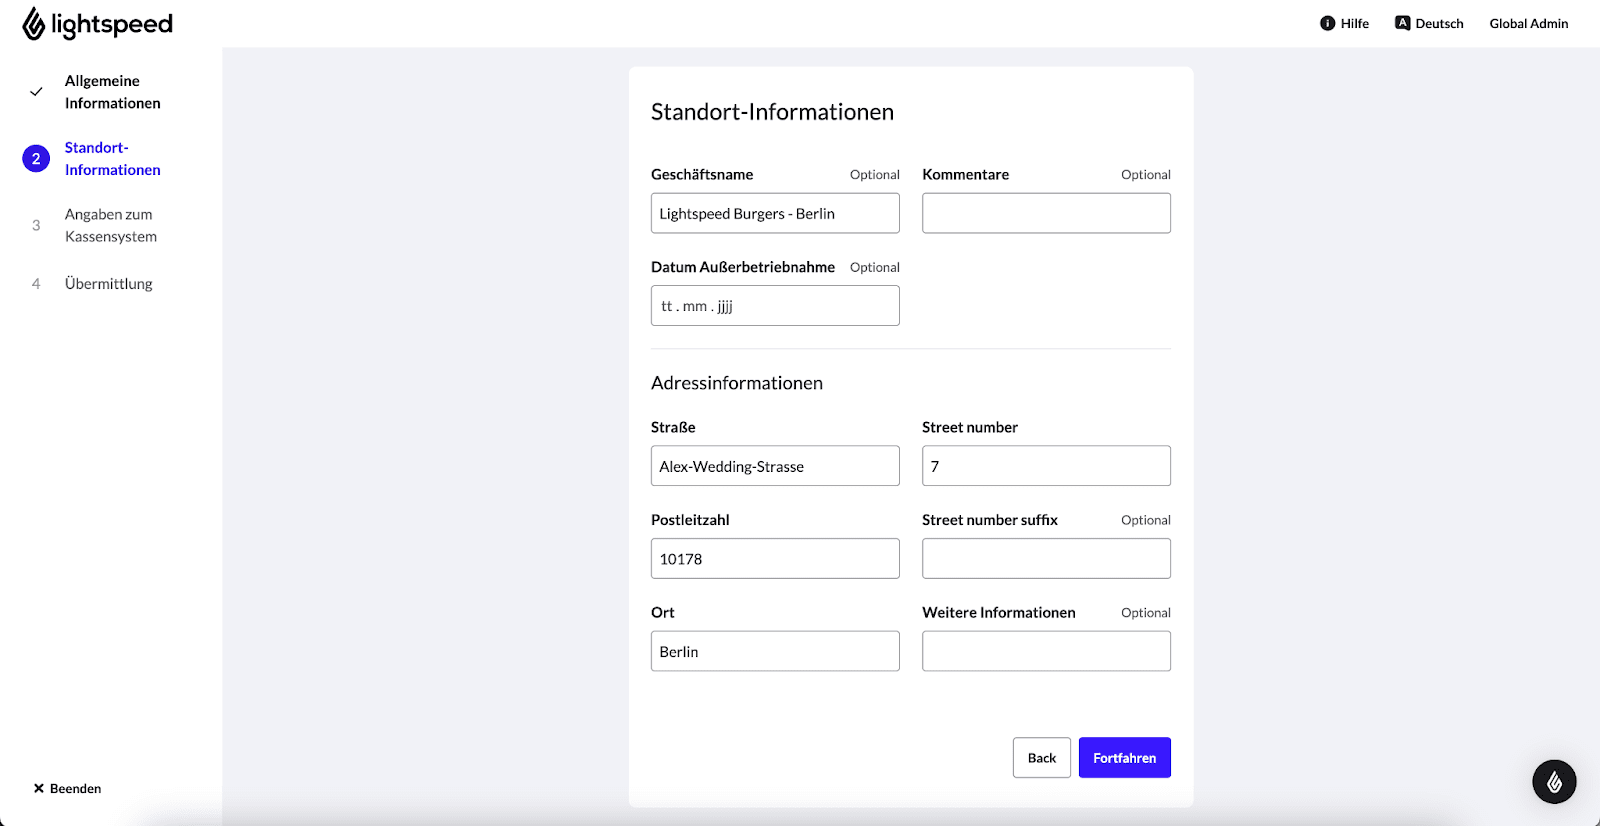Click the step 2 circle badge
The image size is (1600, 826).
coord(36,159)
